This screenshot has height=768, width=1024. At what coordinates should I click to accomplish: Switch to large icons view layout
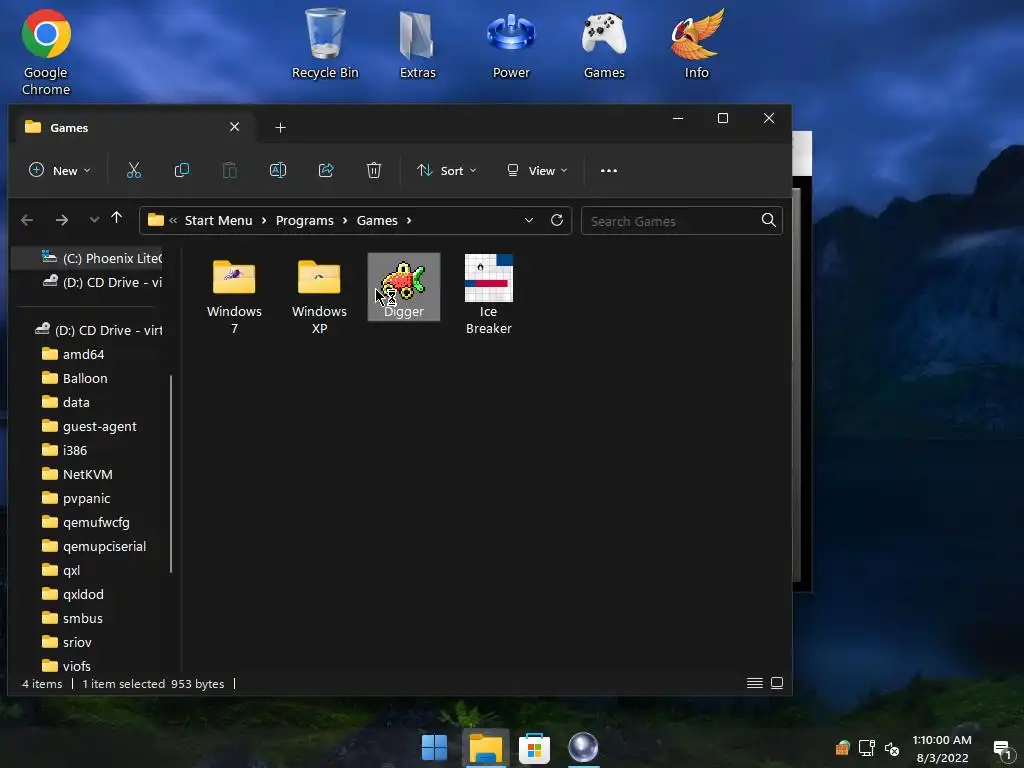tap(777, 683)
